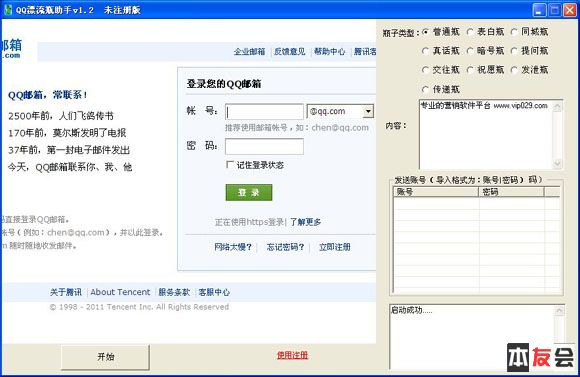This screenshot has height=377, width=580.
Task: Click the QQ邮箱 logo
Action: coord(11,48)
